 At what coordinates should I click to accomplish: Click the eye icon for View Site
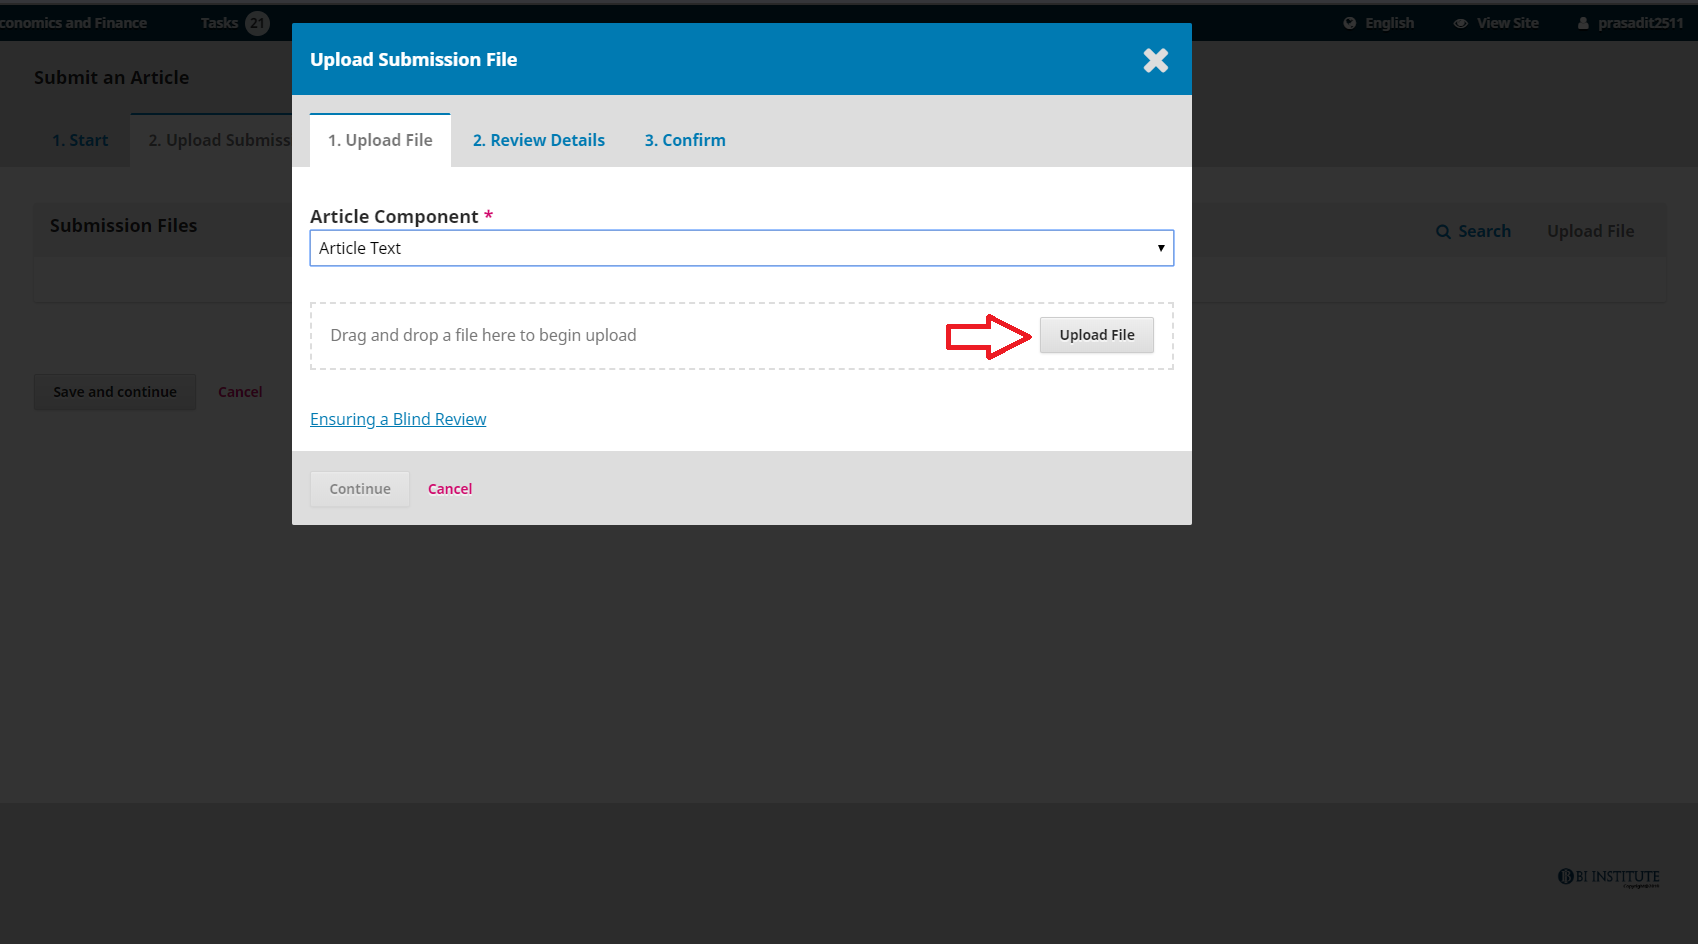tap(1460, 23)
